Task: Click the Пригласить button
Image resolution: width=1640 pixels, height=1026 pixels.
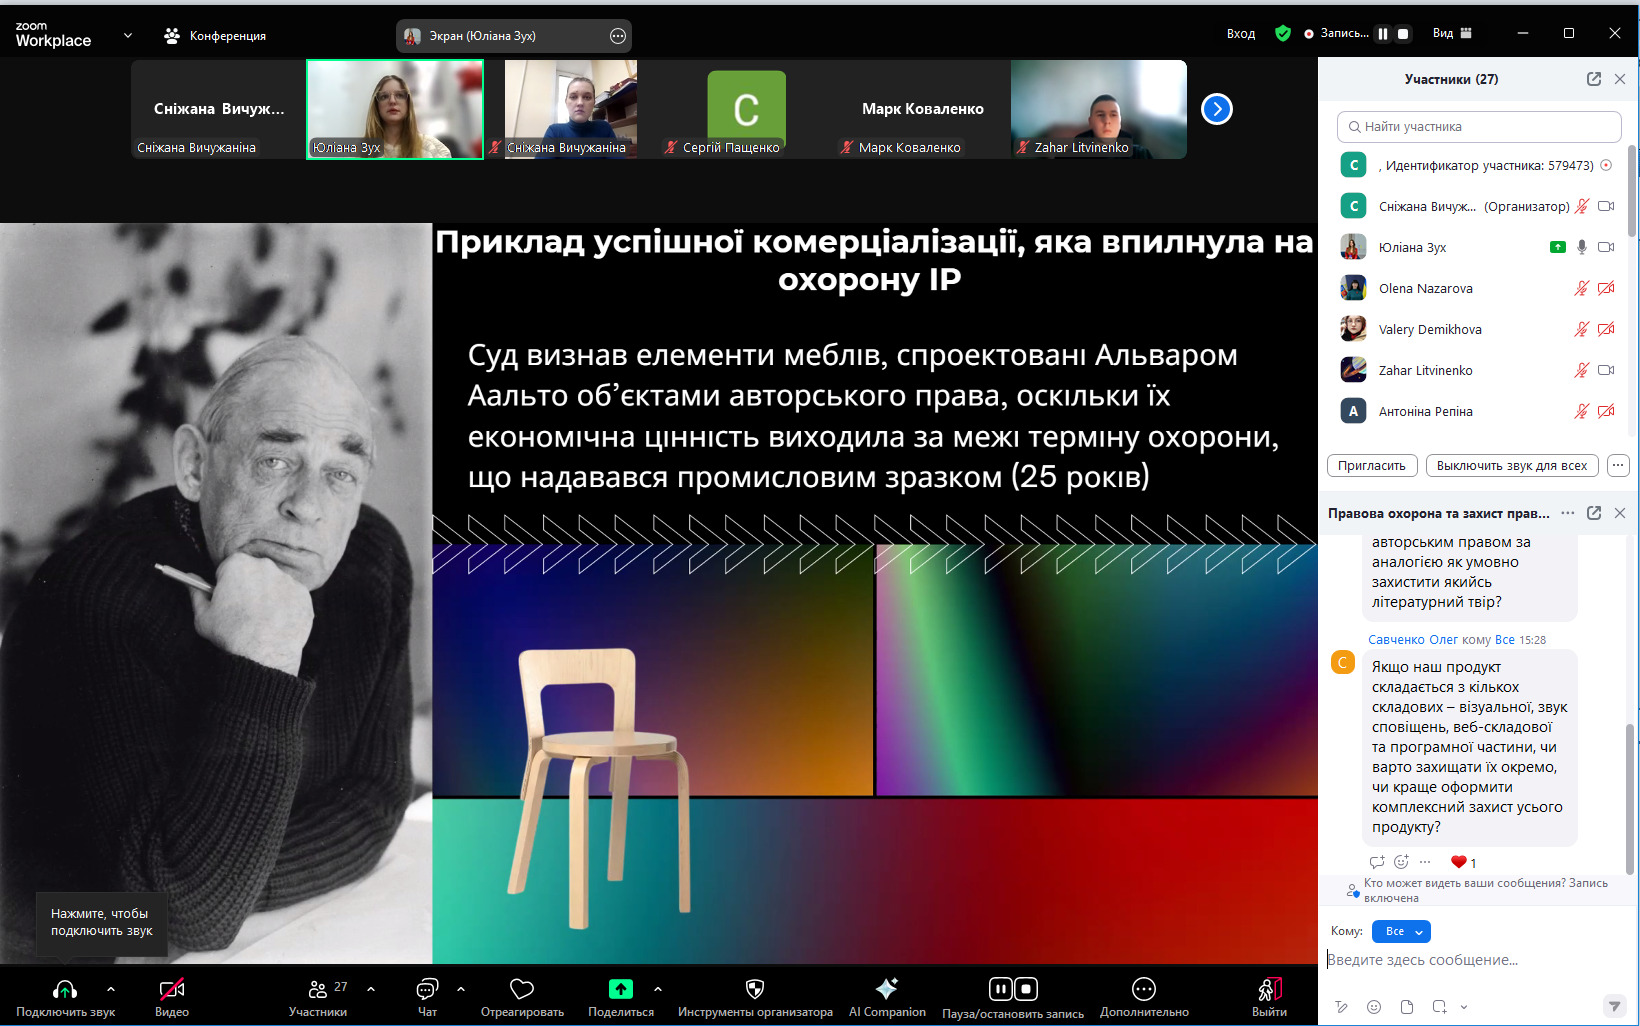Action: (1371, 466)
